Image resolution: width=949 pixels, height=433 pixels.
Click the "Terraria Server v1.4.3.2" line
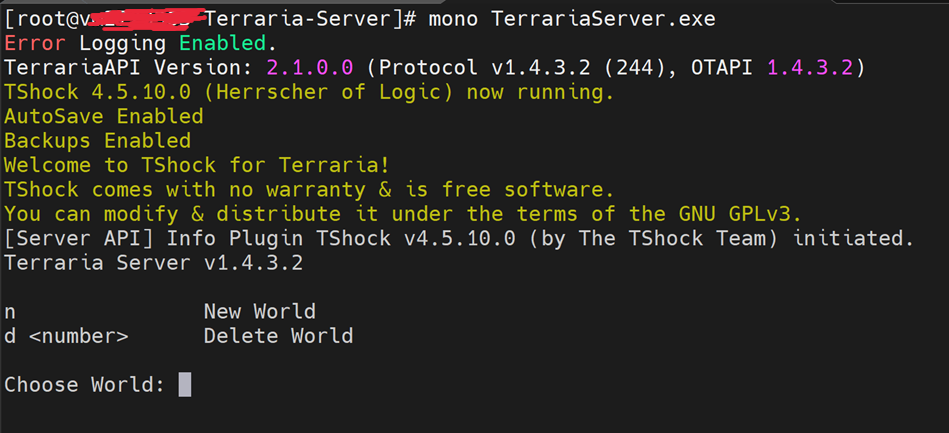[x=153, y=263]
